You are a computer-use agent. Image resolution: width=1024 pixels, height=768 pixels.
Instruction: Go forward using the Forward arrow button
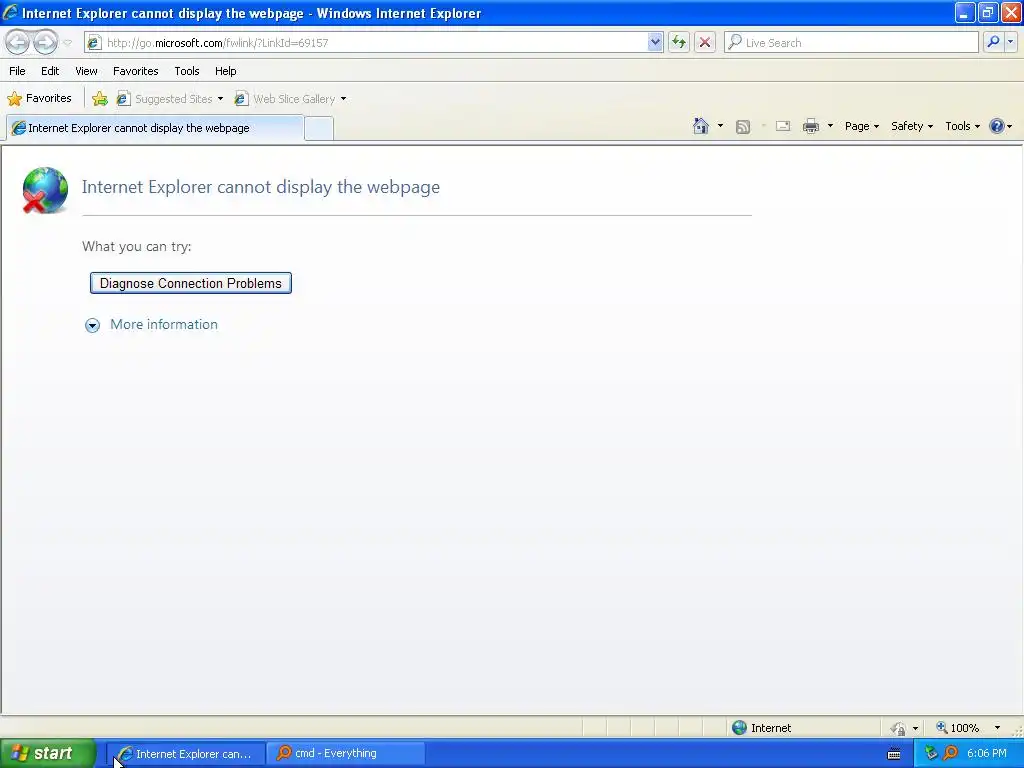tap(44, 42)
